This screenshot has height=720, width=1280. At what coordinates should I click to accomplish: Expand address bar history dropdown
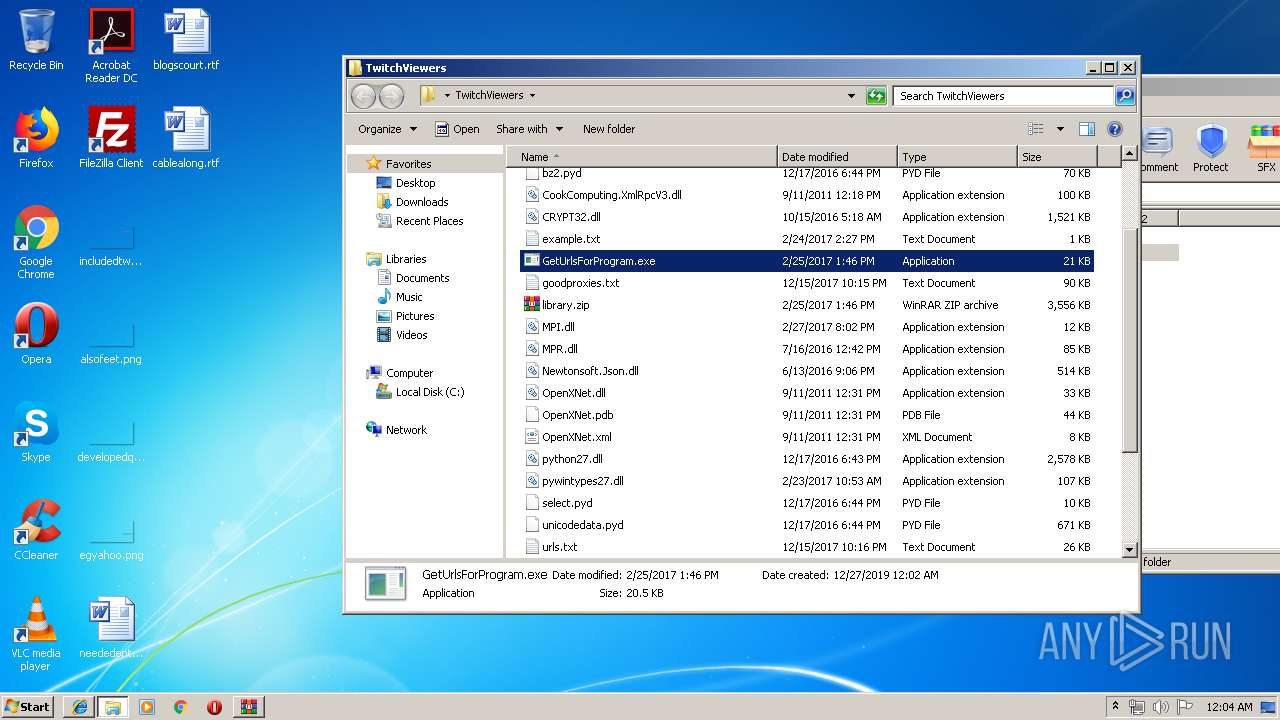pos(851,96)
